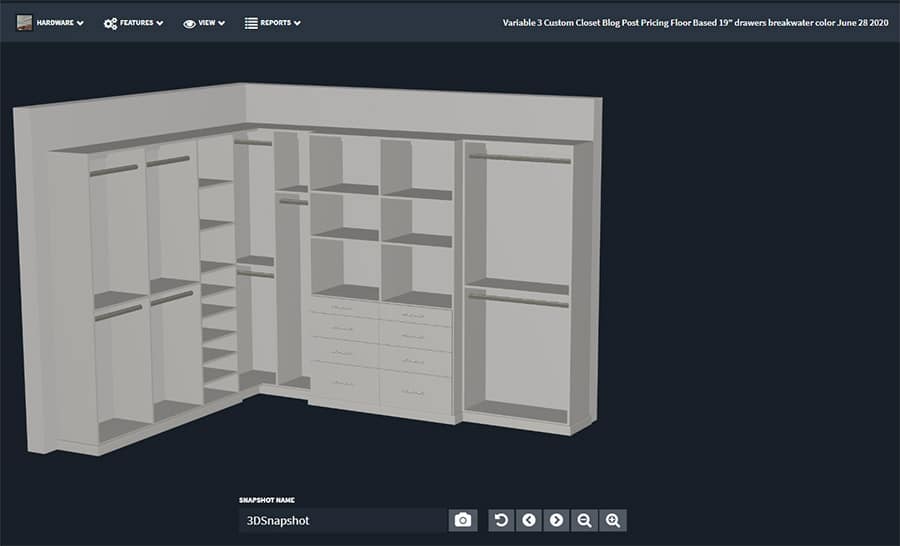Image resolution: width=900 pixels, height=546 pixels.
Task: Rotate the 3D view right
Action: tap(556, 520)
